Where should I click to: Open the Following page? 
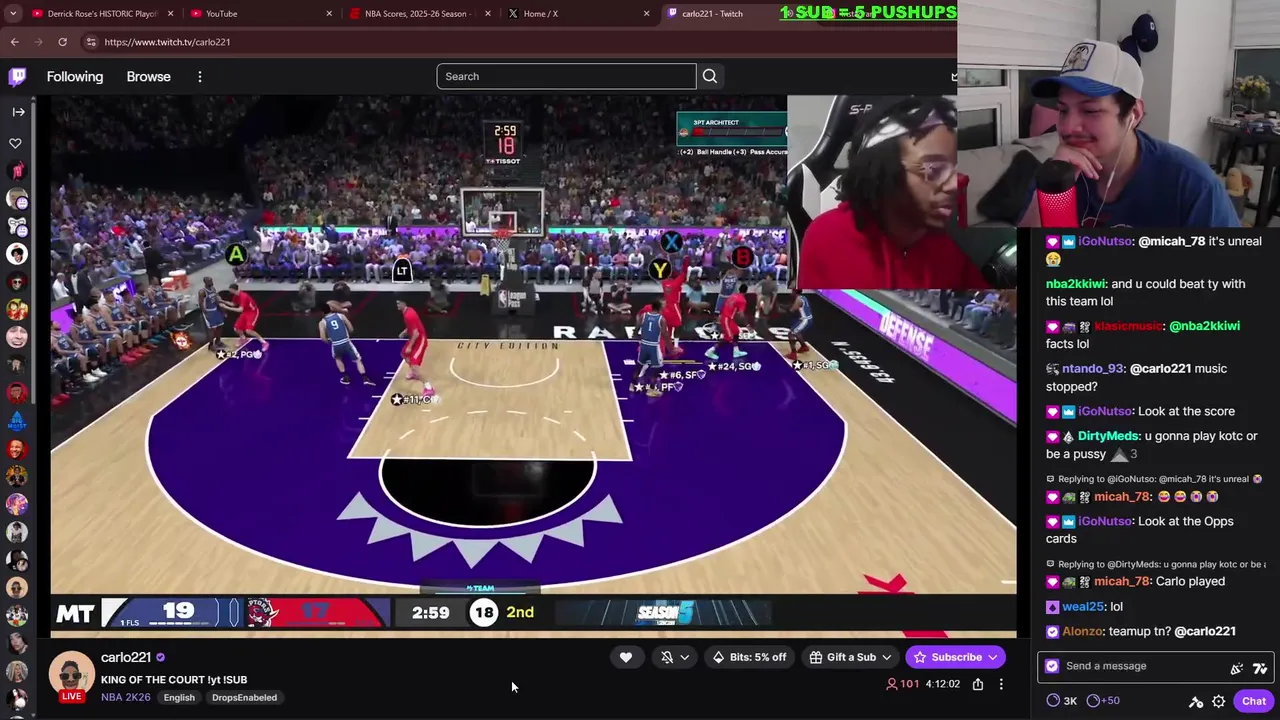pos(75,77)
